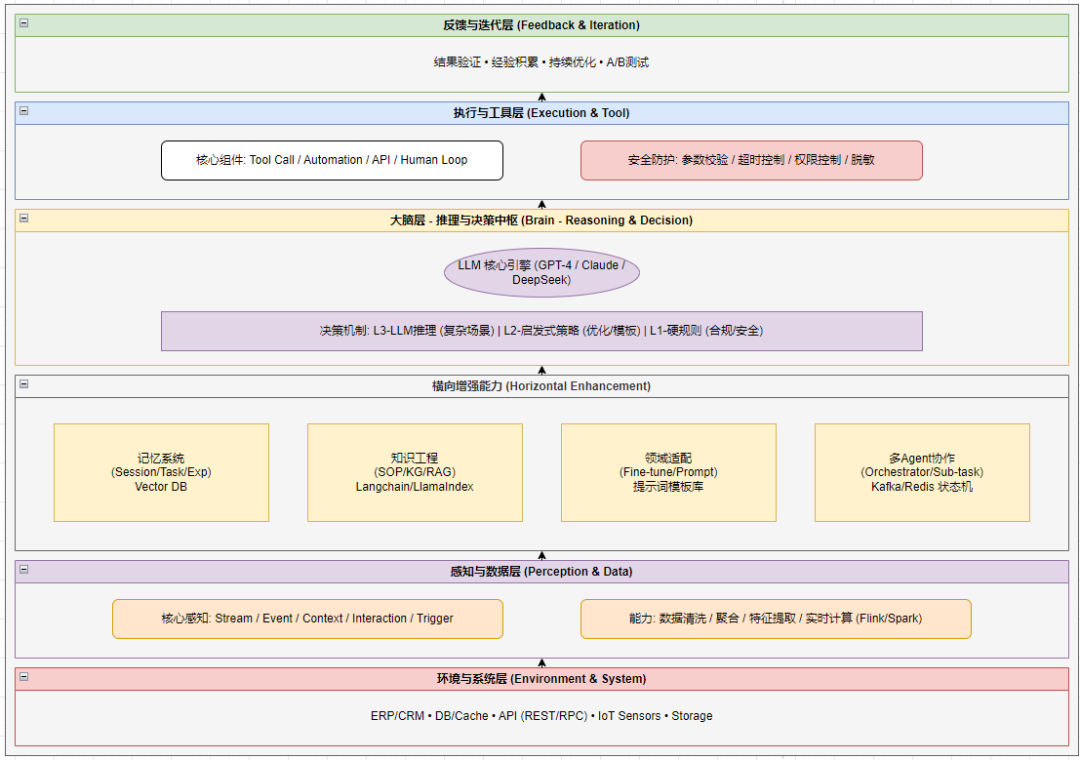Select the Stream / Event / Context perception box

(x=307, y=619)
